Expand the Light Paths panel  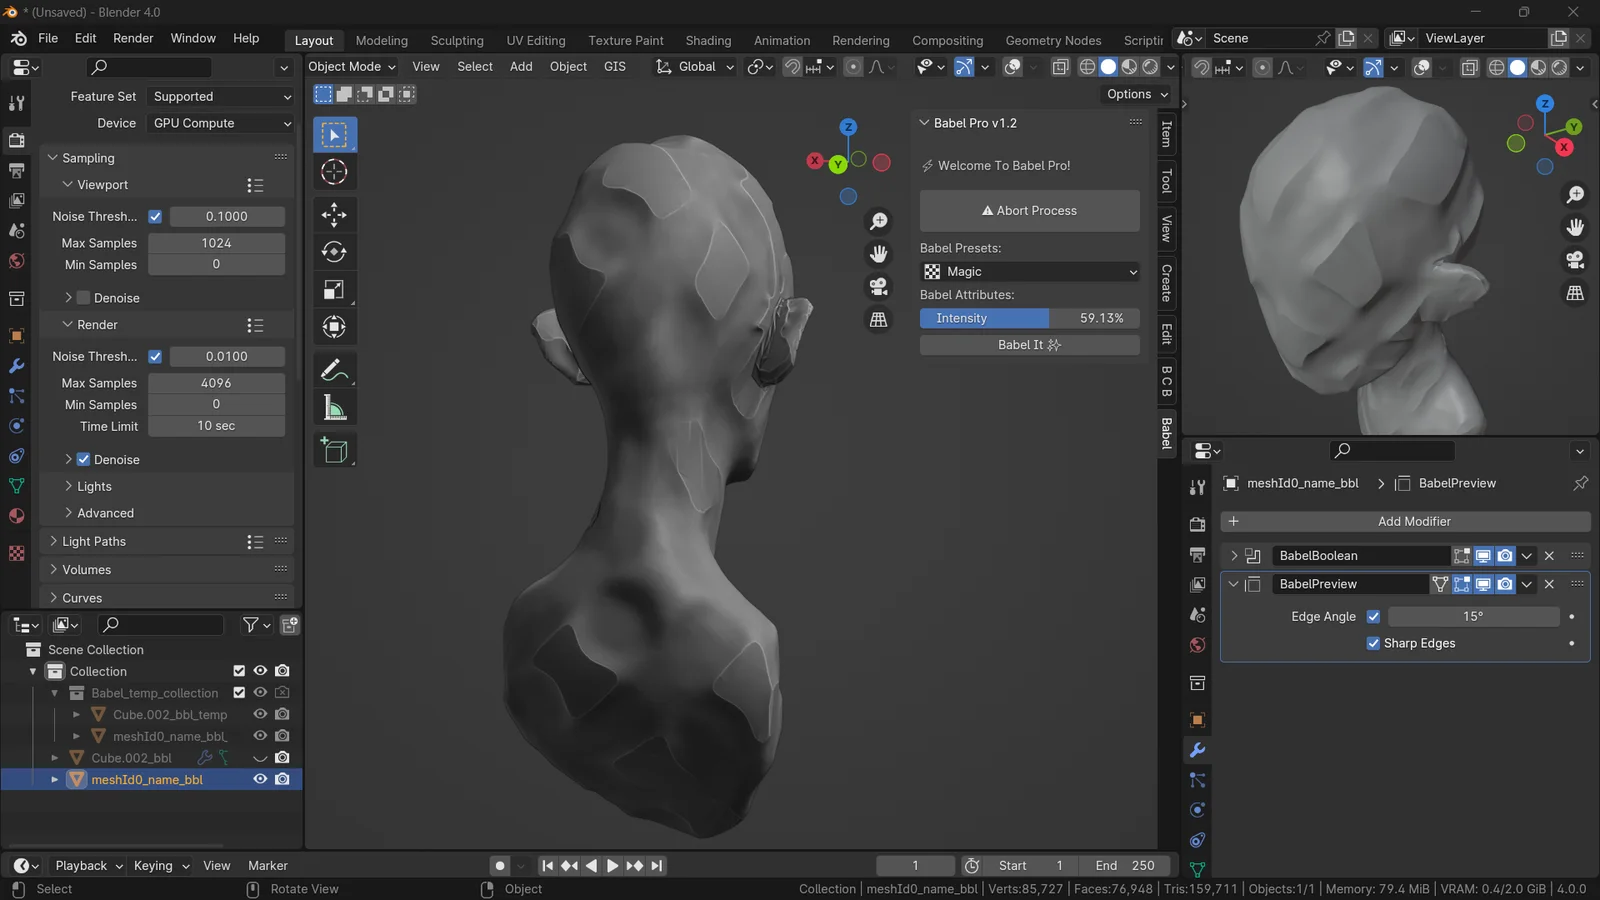pyautogui.click(x=94, y=541)
